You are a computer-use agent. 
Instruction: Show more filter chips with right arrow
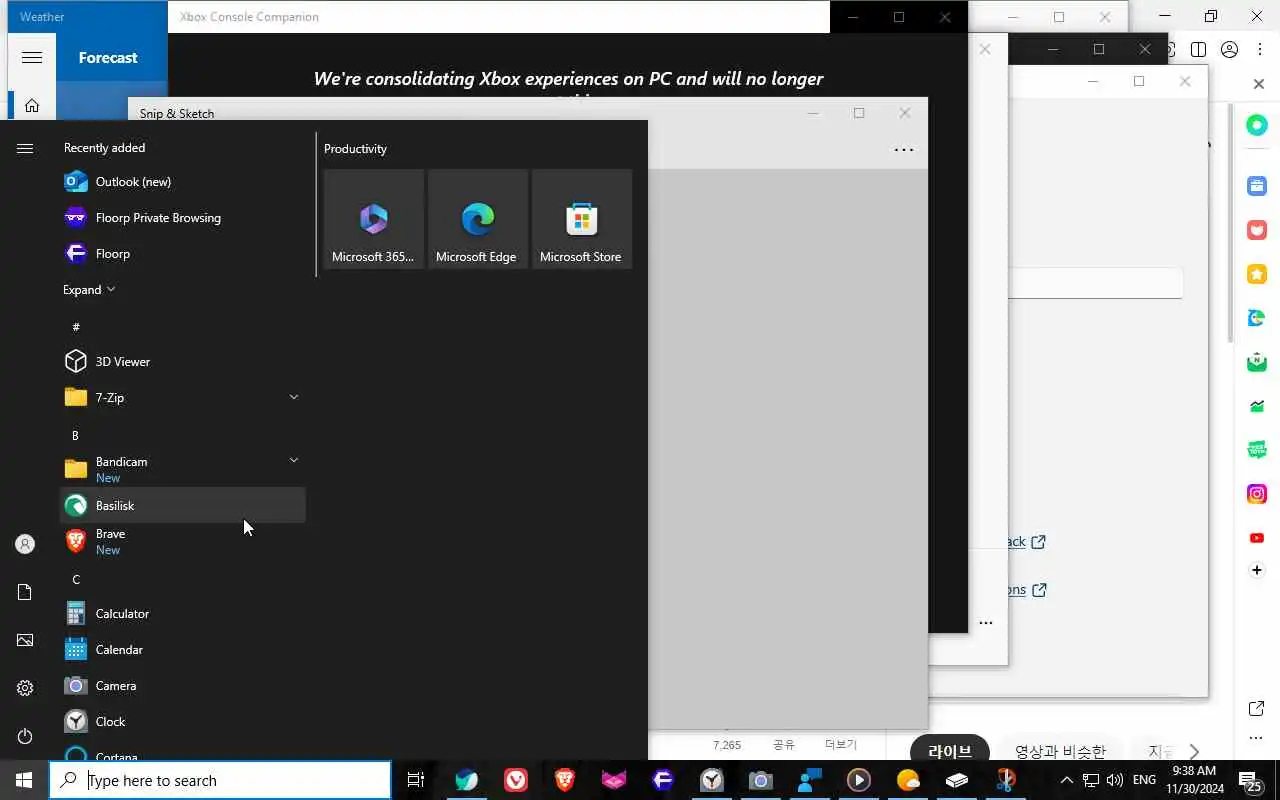tap(1194, 751)
